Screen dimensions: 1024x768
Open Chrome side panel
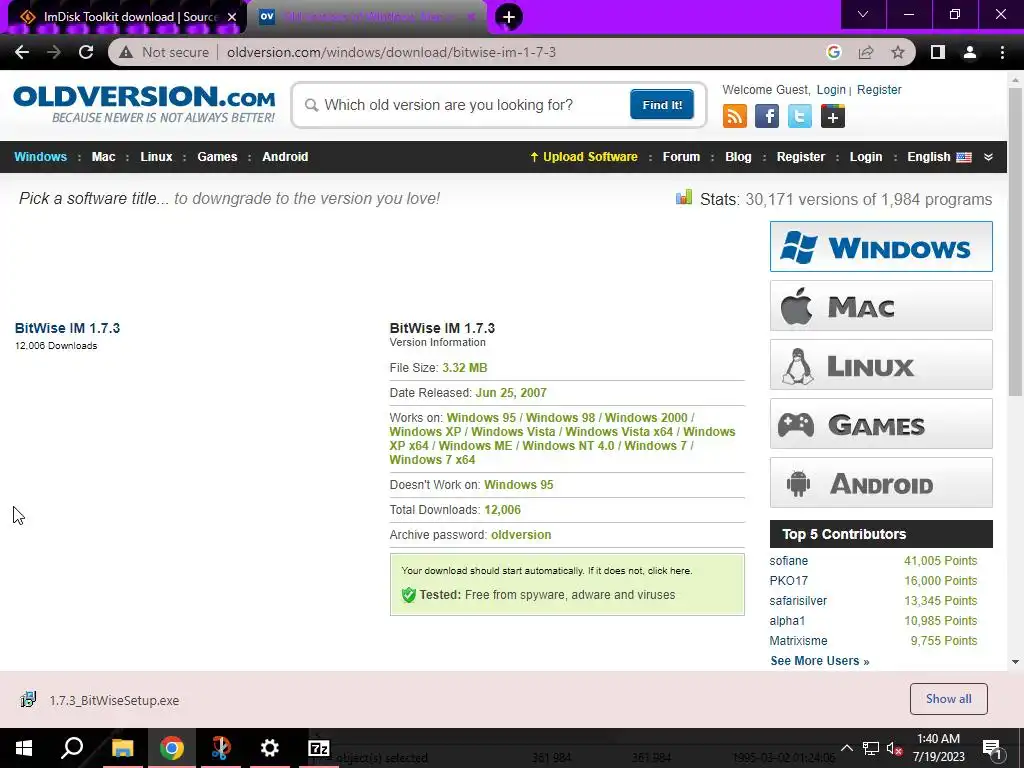click(x=938, y=52)
